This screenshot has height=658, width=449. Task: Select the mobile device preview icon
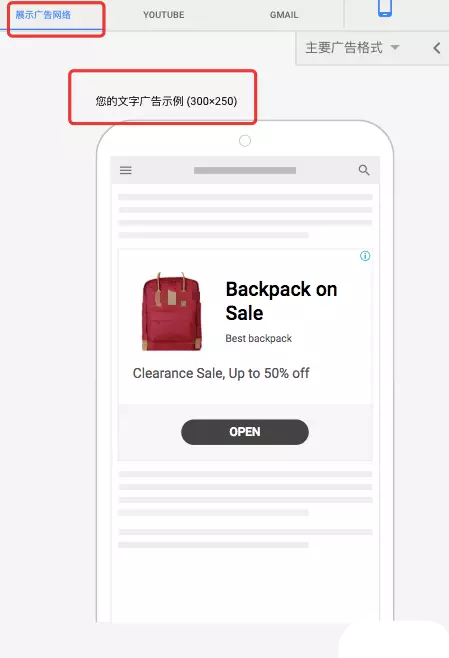[385, 8]
